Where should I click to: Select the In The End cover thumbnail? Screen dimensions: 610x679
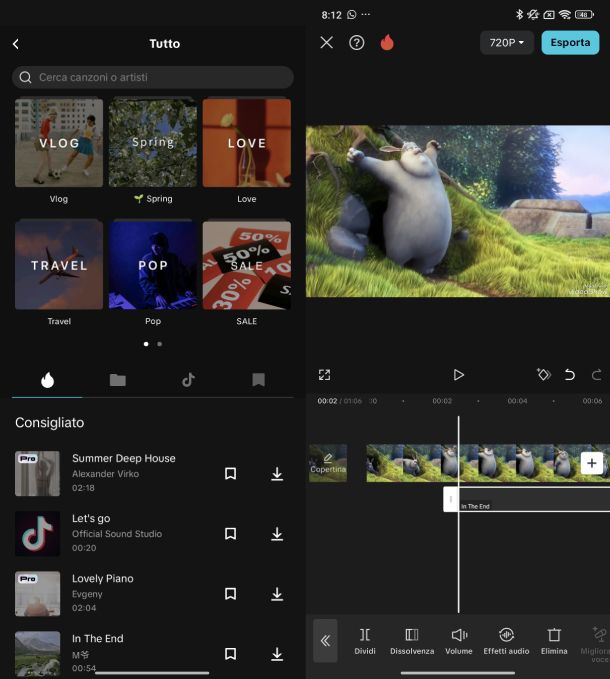click(x=38, y=653)
